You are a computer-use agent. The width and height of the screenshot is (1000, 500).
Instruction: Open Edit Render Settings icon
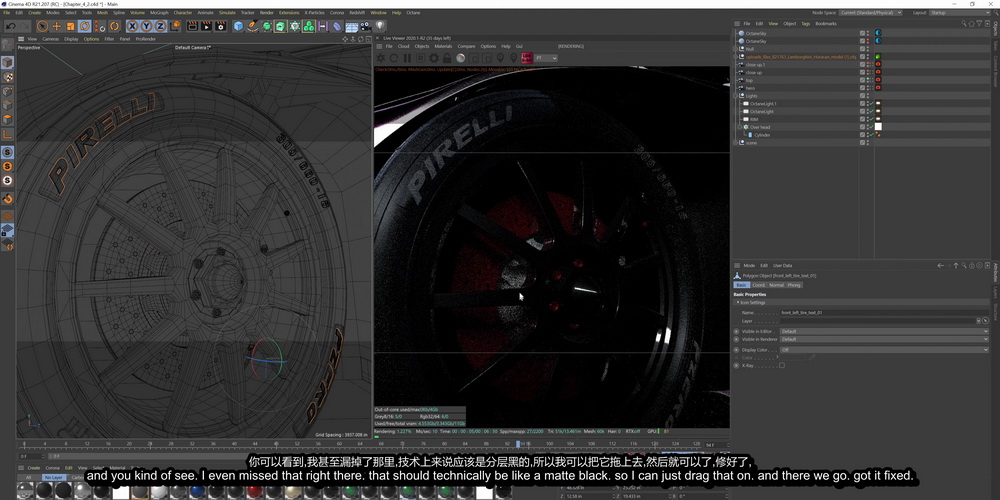221,26
